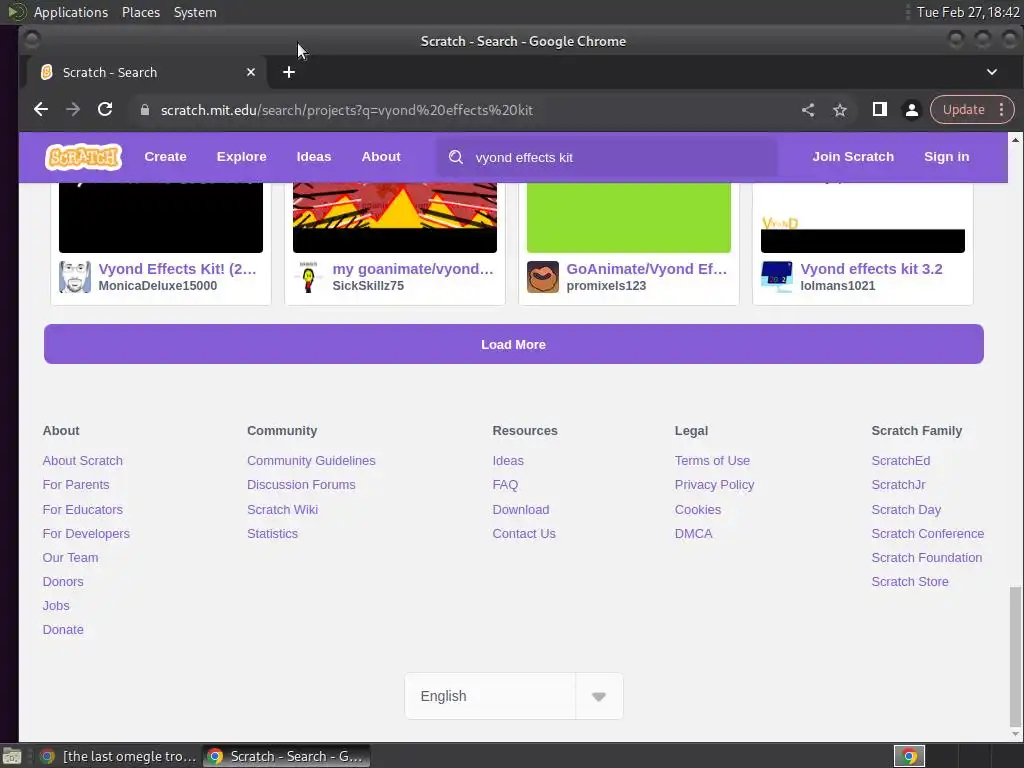
Task: Click the Statistics footer link
Action: pyautogui.click(x=272, y=534)
